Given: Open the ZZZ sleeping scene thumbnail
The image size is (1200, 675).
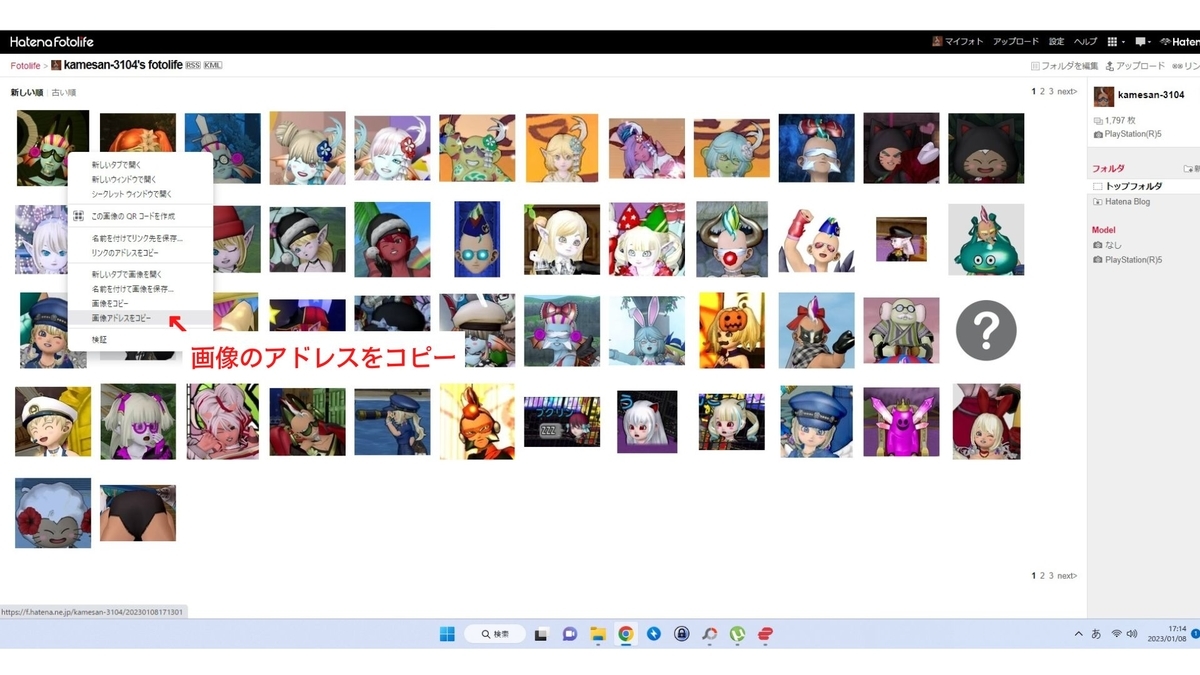Looking at the screenshot, I should pyautogui.click(x=562, y=422).
